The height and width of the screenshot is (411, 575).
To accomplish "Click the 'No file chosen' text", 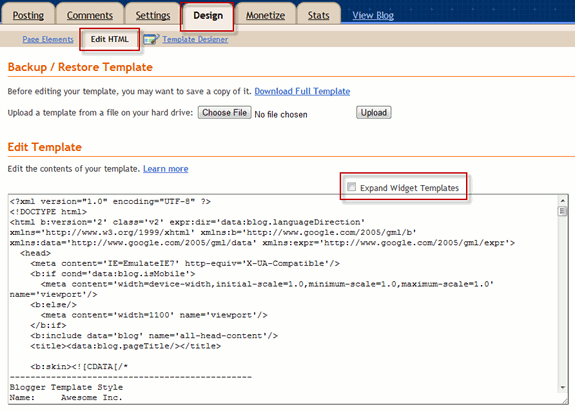I will click(x=281, y=114).
